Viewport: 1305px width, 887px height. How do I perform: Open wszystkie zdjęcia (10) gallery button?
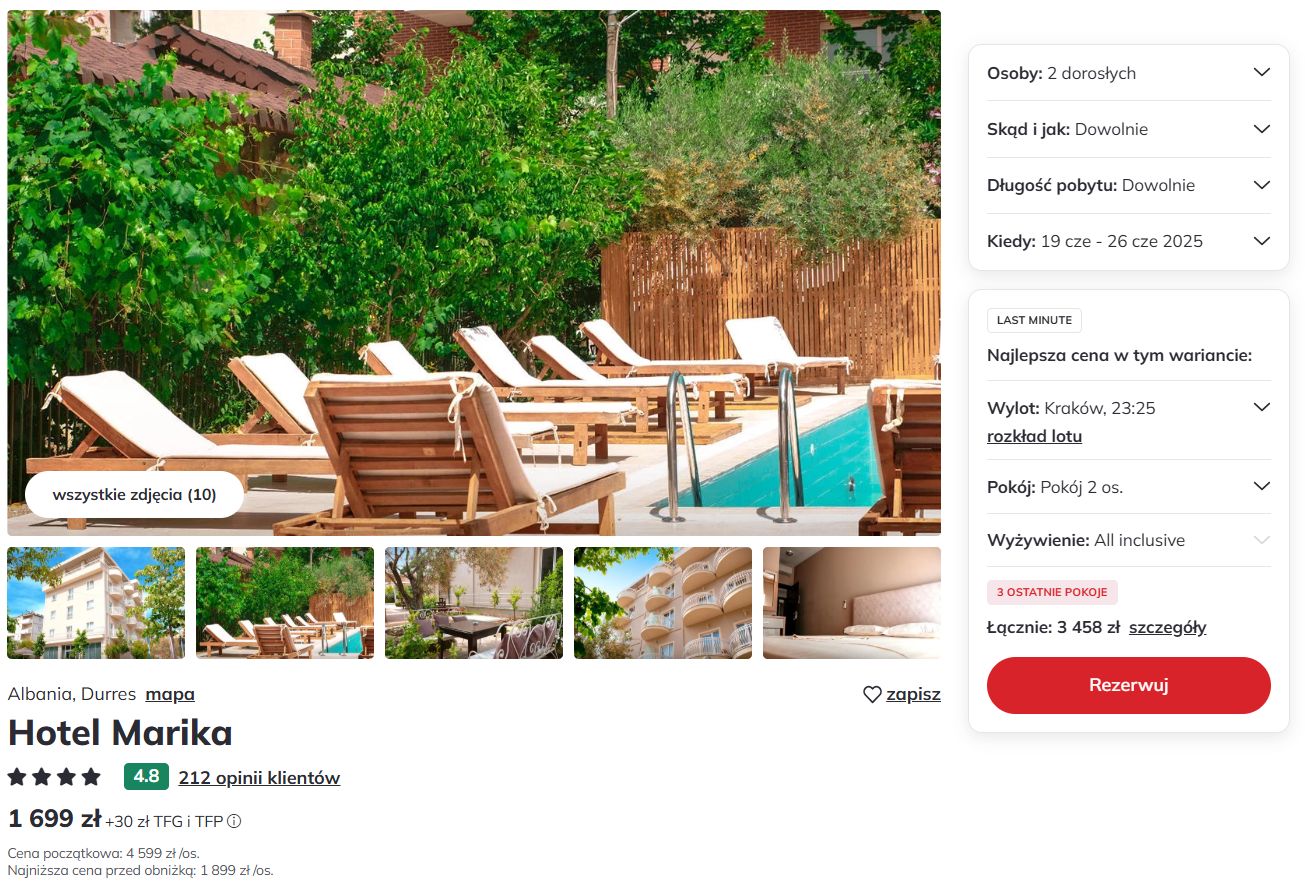tap(134, 494)
